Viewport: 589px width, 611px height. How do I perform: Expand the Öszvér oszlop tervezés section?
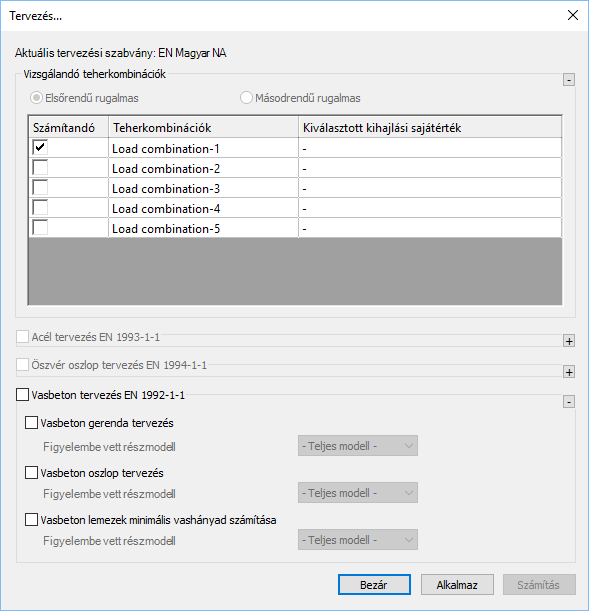click(x=569, y=372)
